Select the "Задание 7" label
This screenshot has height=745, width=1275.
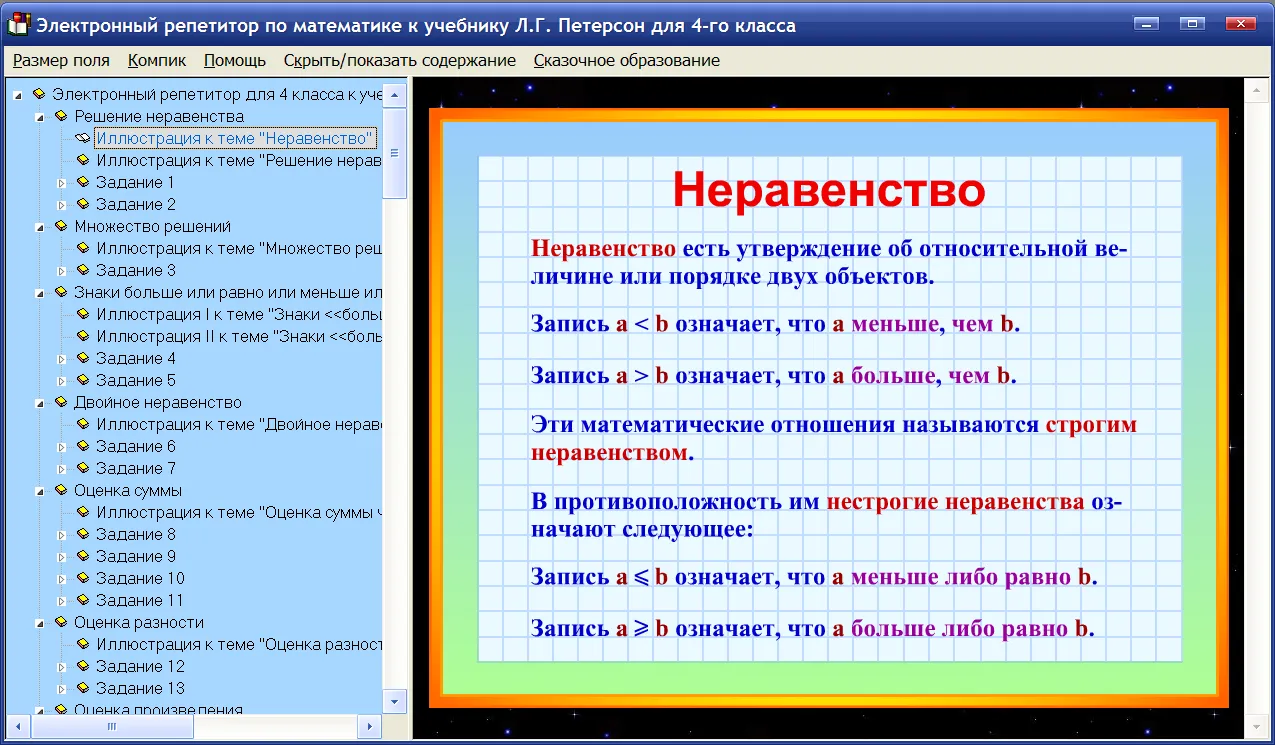point(136,468)
